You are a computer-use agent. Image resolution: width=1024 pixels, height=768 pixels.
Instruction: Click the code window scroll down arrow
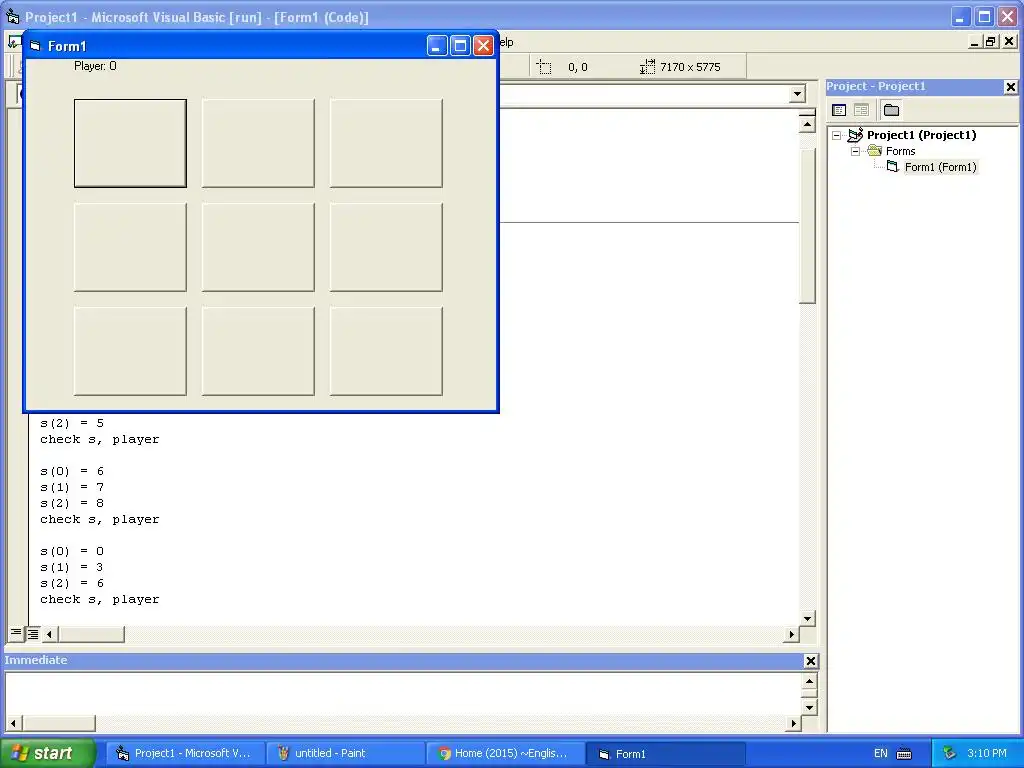point(807,618)
